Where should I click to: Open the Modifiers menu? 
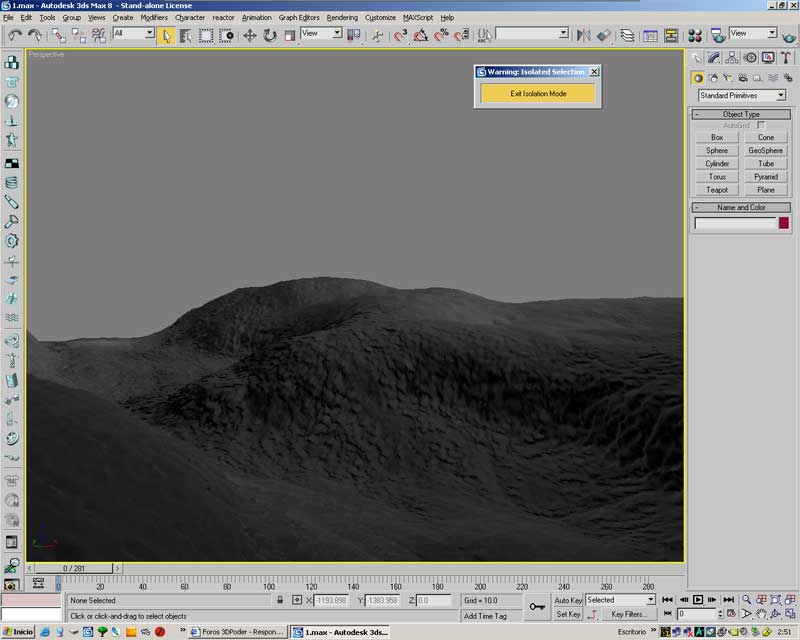coord(154,17)
